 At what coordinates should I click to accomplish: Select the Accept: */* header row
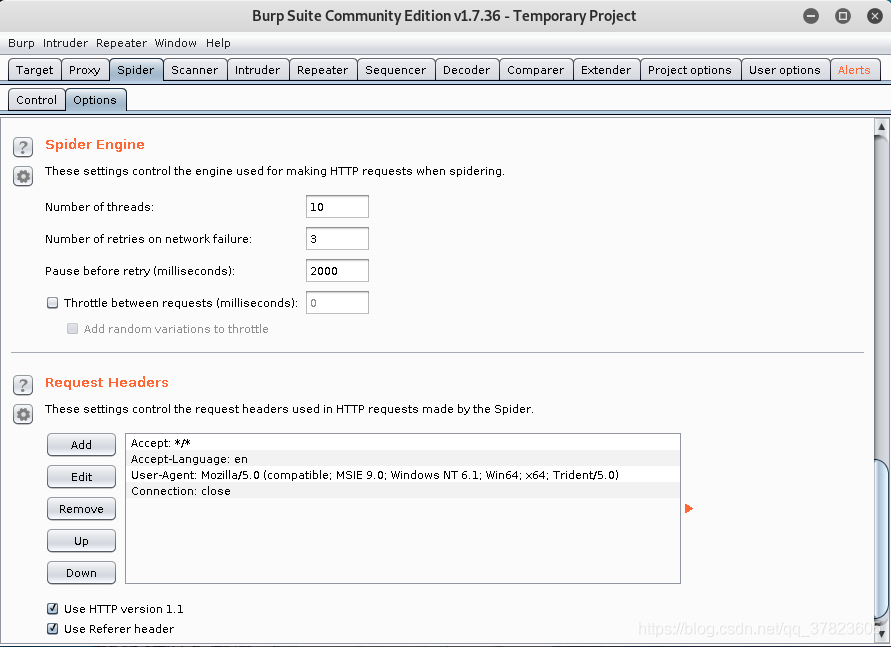click(403, 443)
